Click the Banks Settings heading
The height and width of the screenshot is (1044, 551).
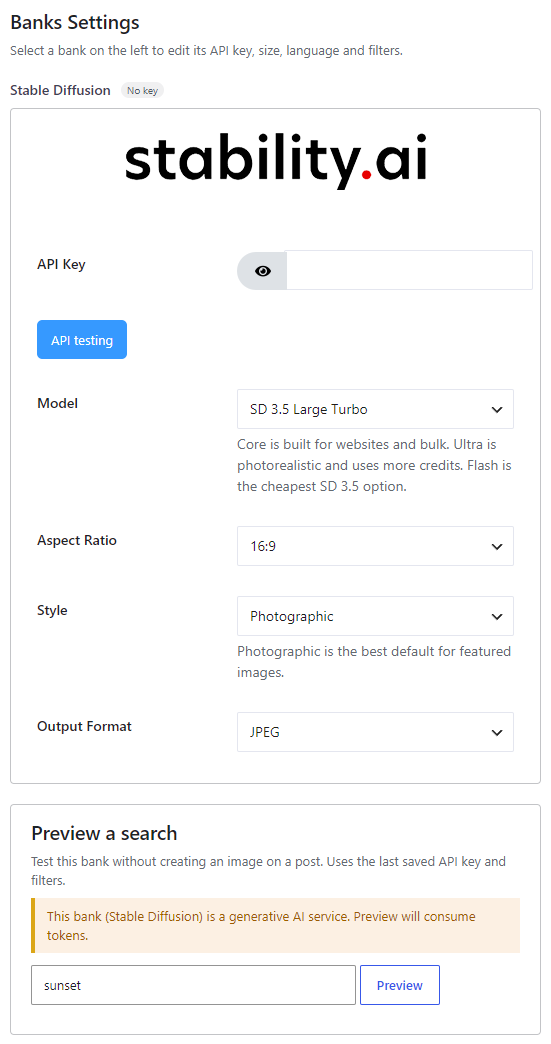coord(75,22)
